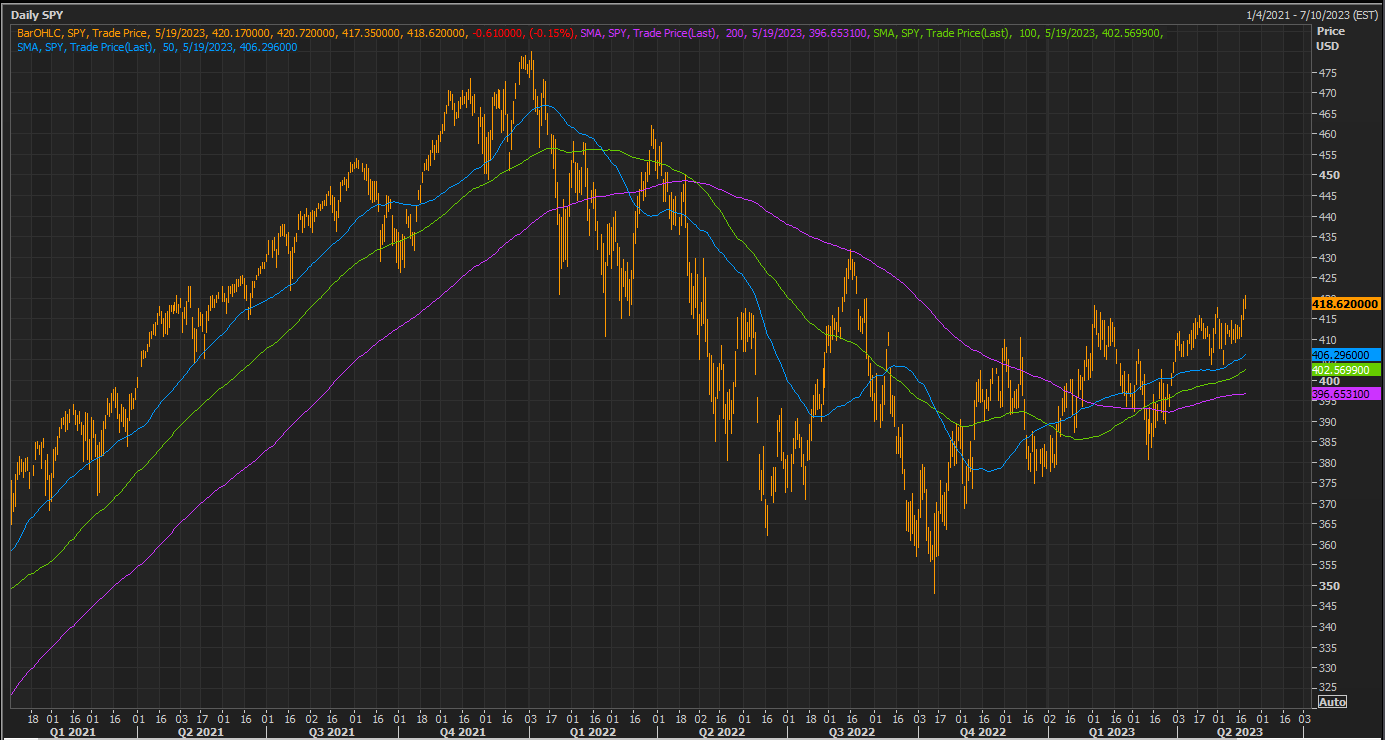
Task: Click the -0.610000 net change value in legend
Action: 496,33
